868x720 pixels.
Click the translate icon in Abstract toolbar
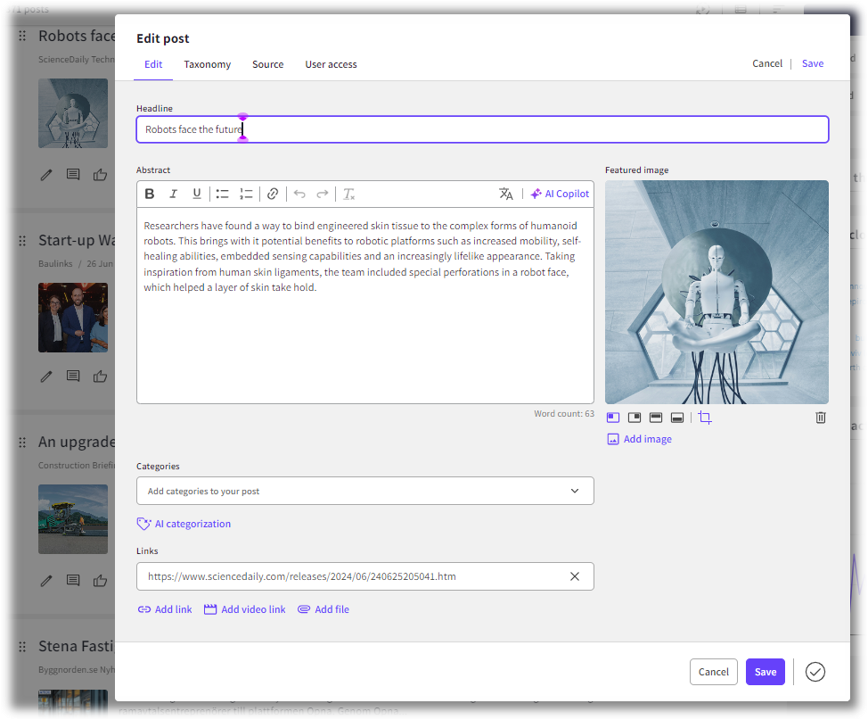point(506,194)
